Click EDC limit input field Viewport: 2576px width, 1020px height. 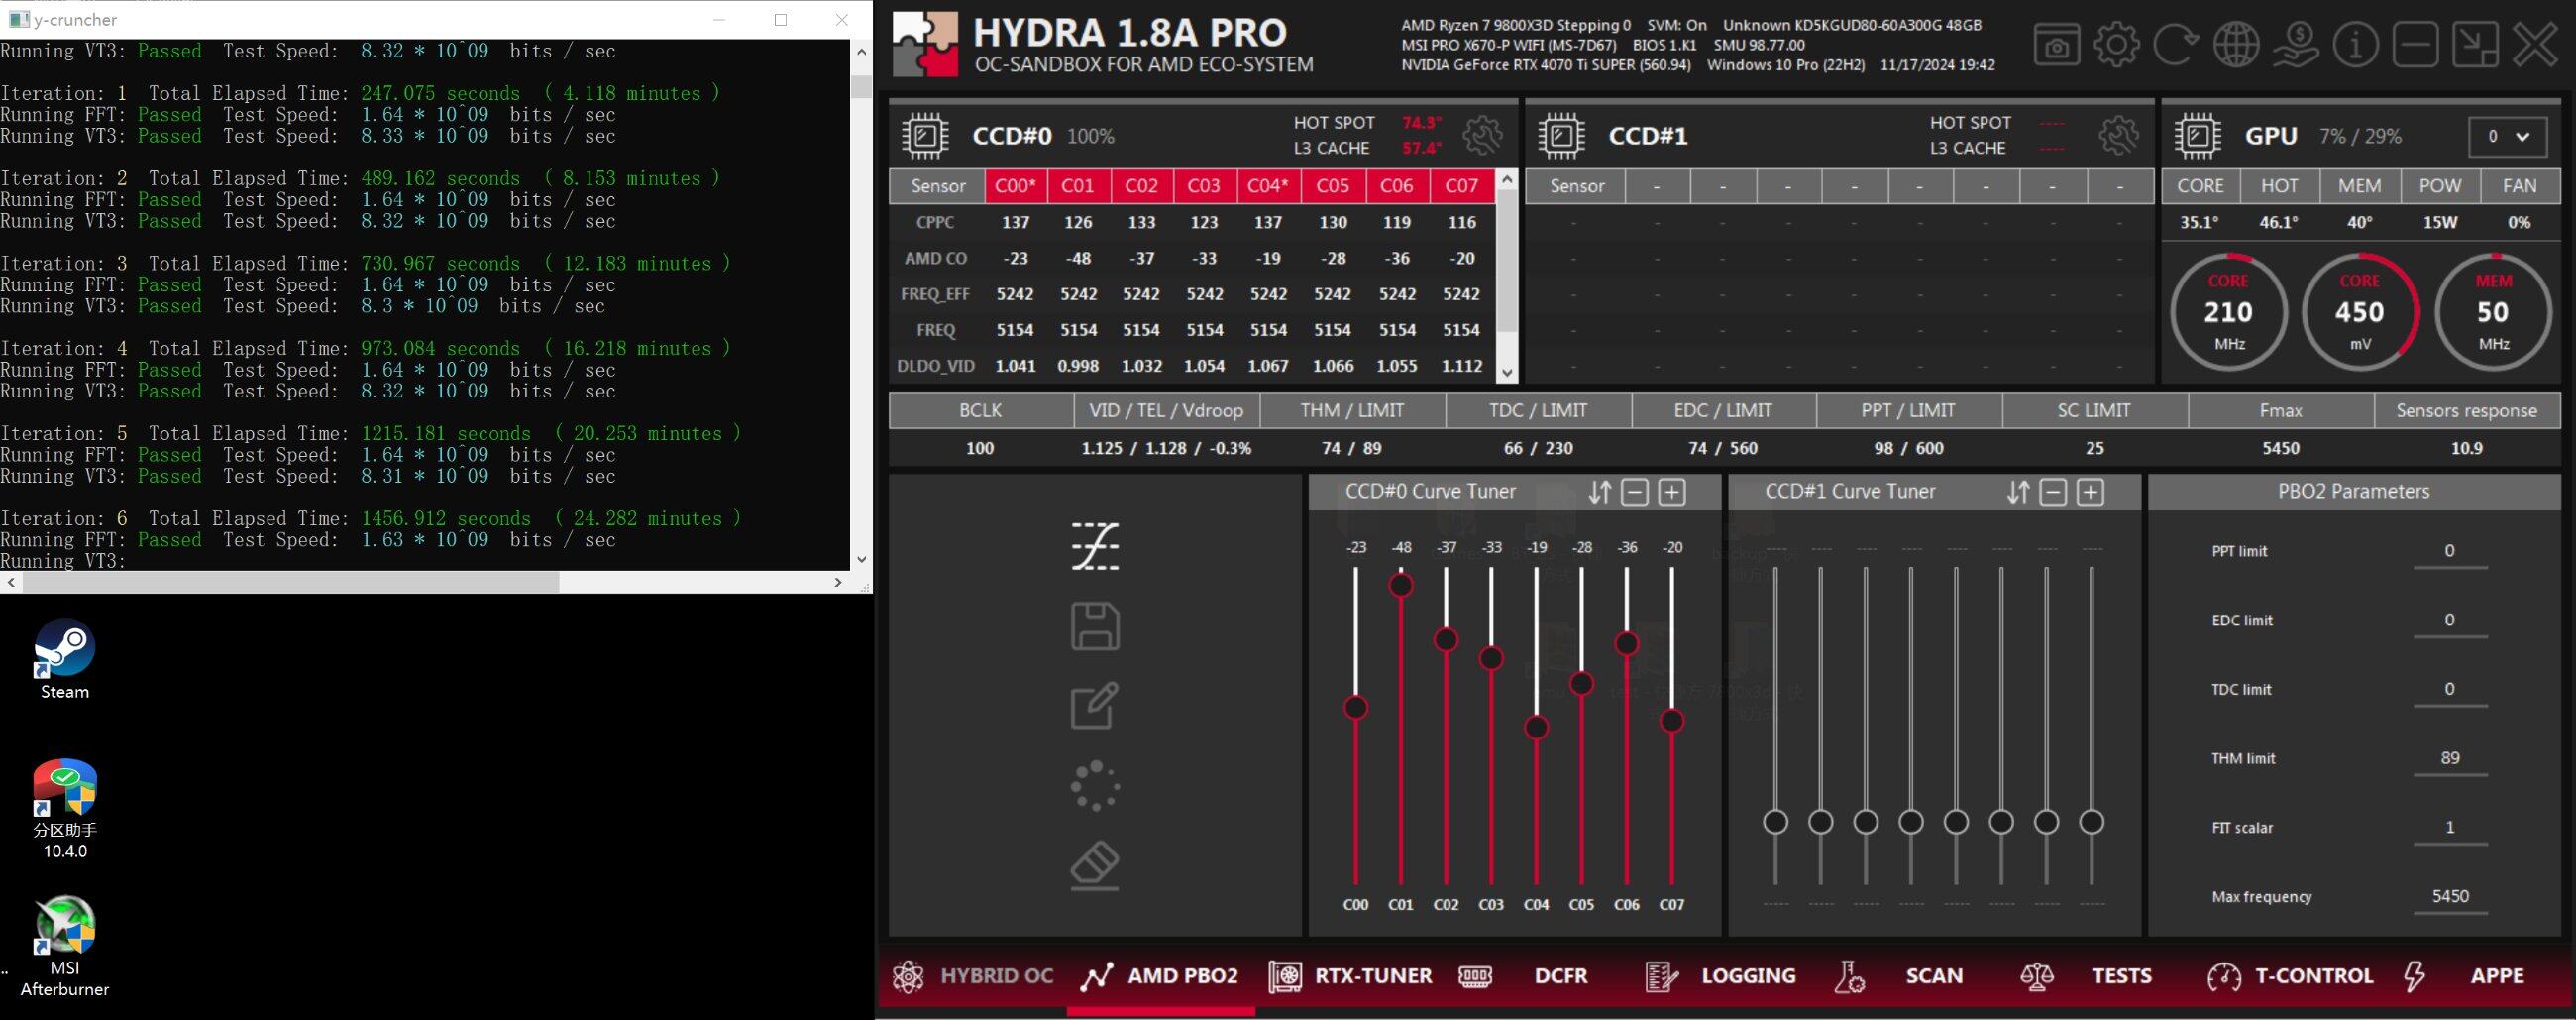coord(2450,621)
